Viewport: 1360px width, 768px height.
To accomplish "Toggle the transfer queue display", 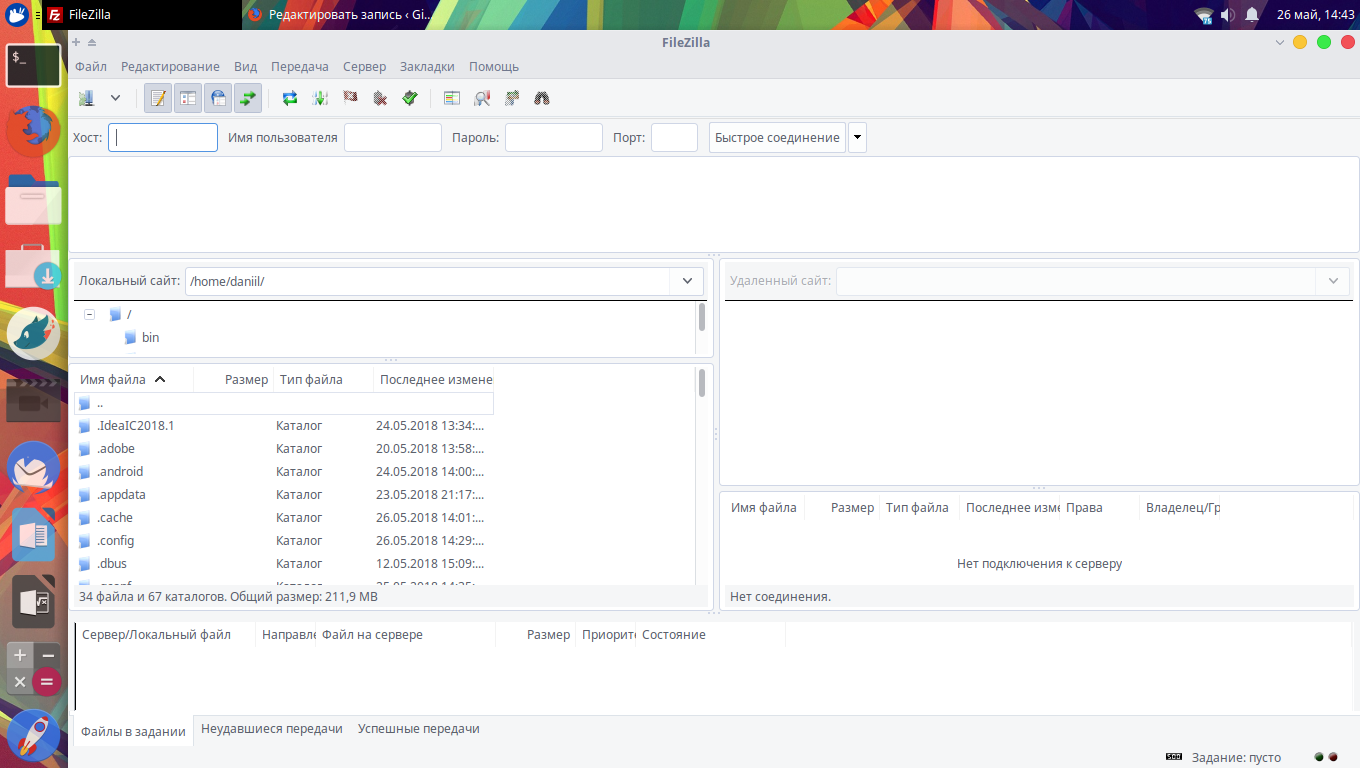I will (248, 98).
